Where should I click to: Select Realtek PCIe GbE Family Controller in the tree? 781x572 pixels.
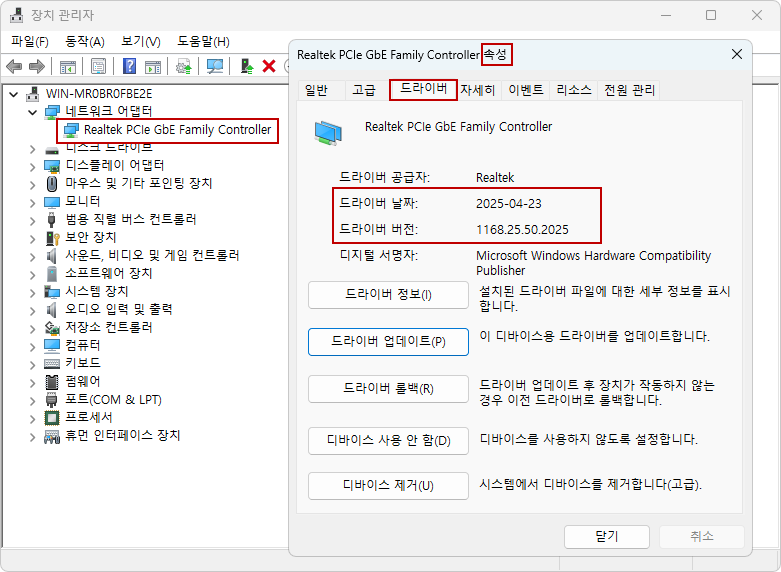(177, 130)
